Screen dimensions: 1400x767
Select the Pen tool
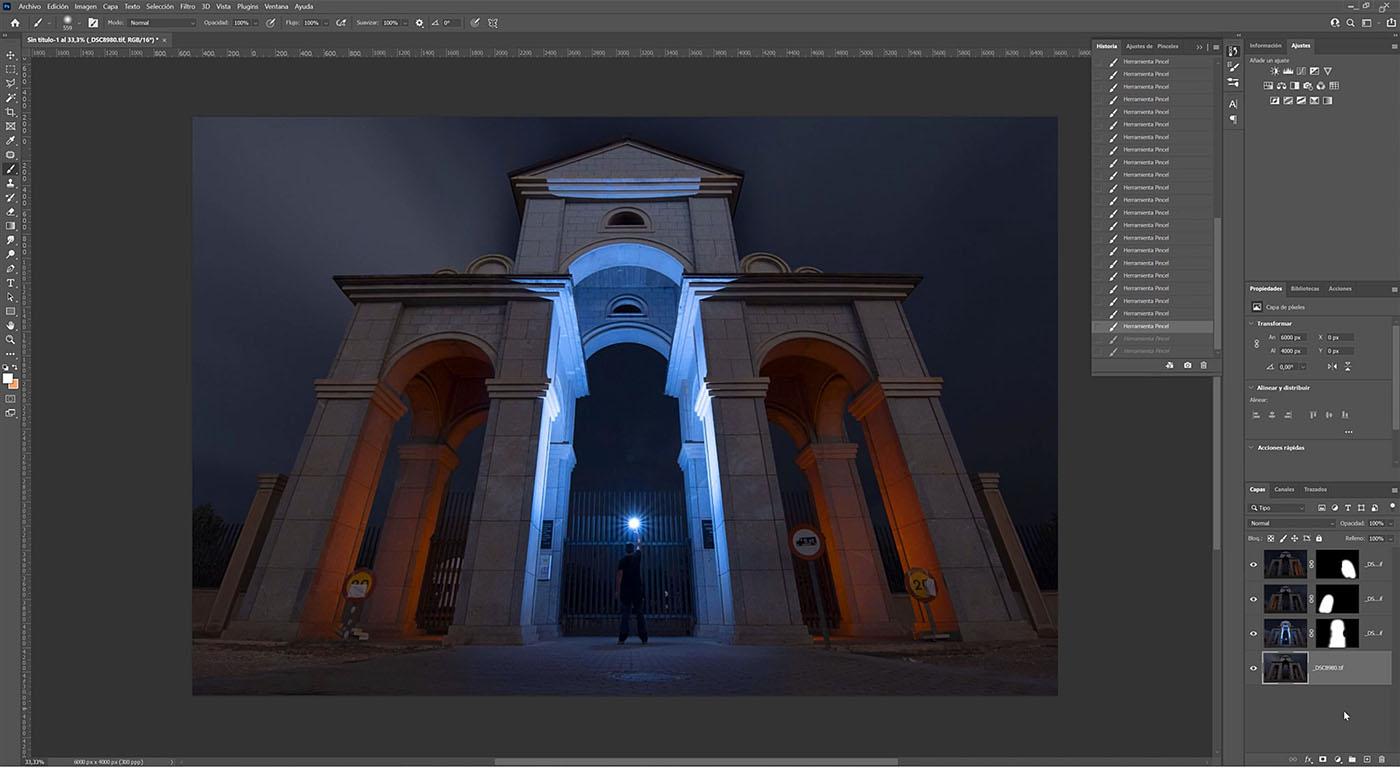point(11,269)
